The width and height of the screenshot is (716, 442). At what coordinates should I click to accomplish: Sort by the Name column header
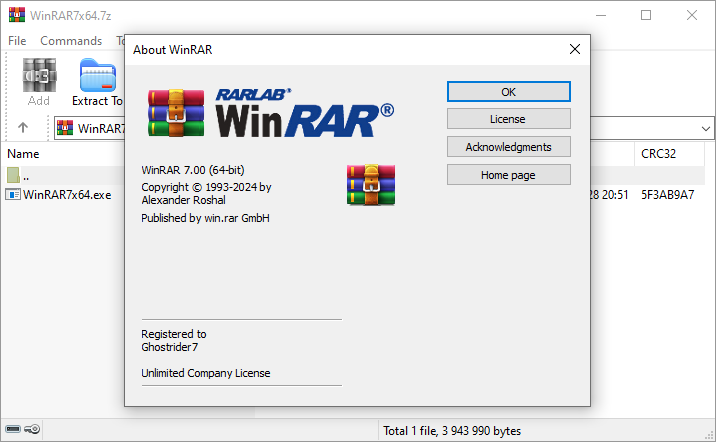23,154
